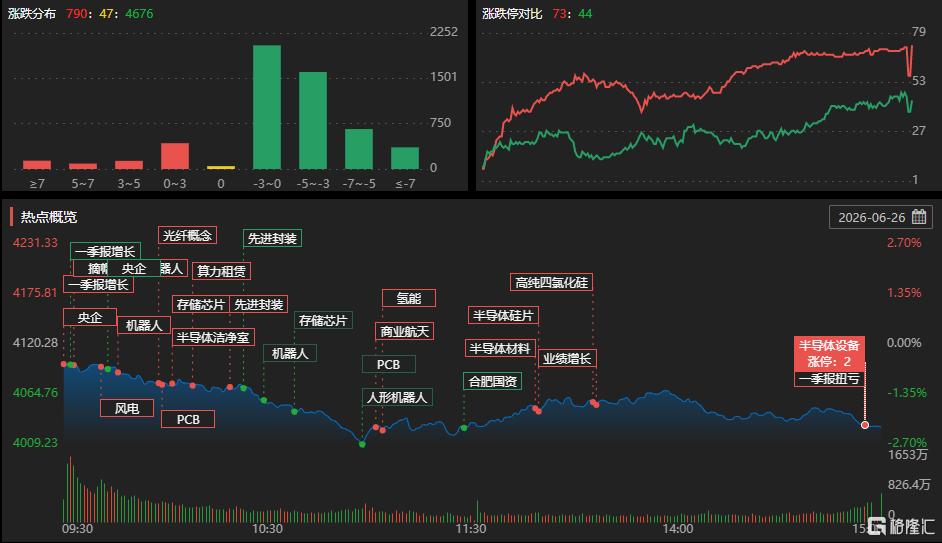Click the 一季报扭亏 hotspot label
The image size is (942, 543).
point(829,378)
